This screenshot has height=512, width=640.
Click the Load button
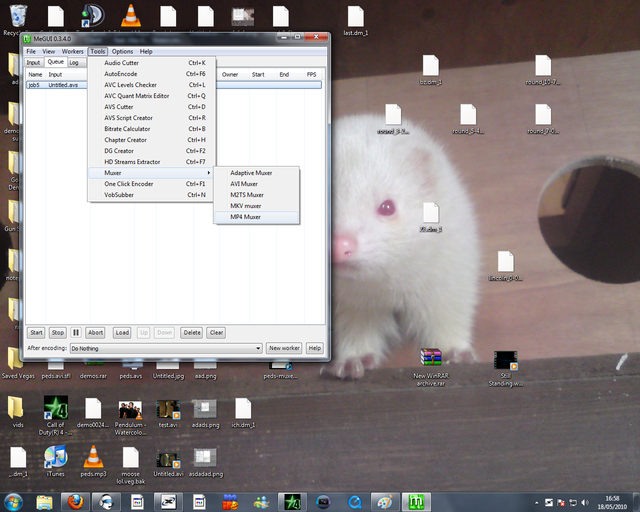click(122, 333)
